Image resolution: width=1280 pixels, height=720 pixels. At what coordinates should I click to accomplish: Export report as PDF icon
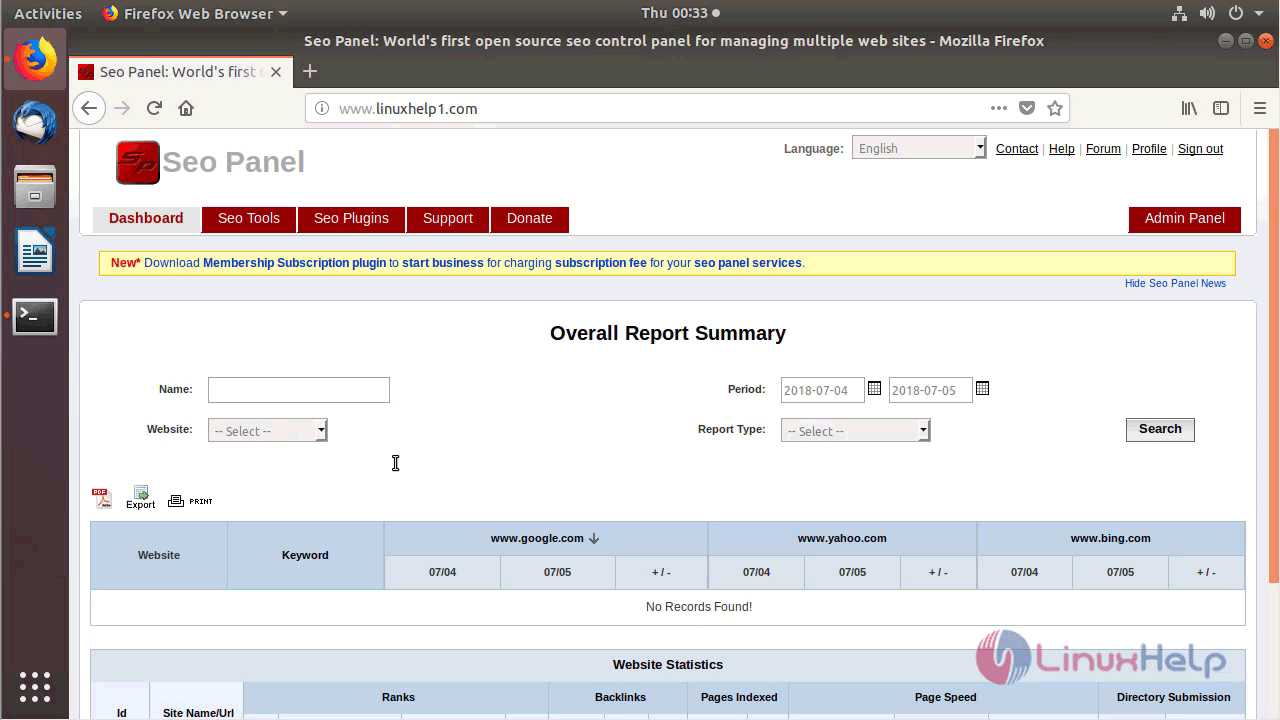(101, 498)
